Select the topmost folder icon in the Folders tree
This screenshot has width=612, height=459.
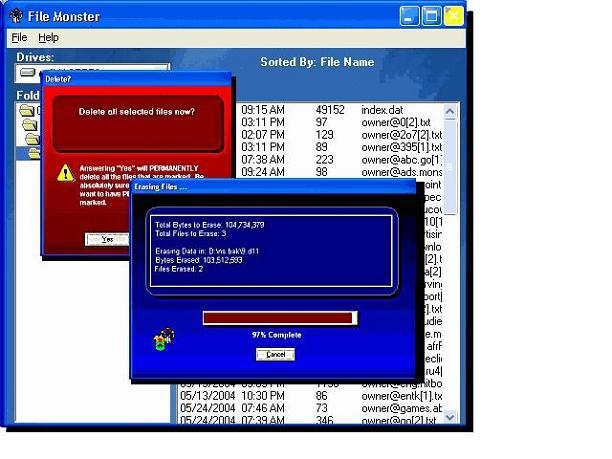[x=27, y=111]
